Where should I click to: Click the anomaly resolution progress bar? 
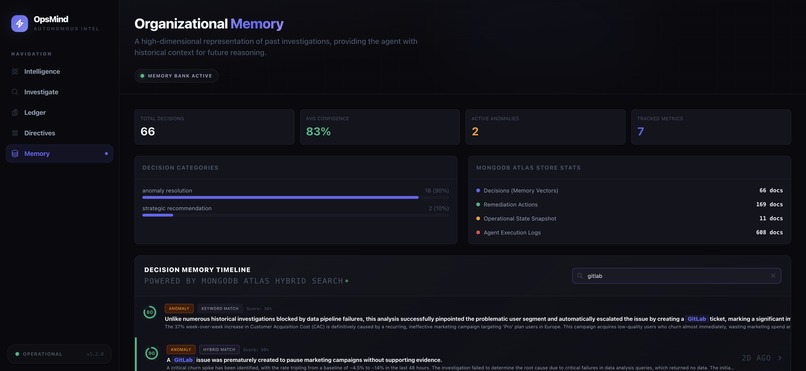point(296,197)
